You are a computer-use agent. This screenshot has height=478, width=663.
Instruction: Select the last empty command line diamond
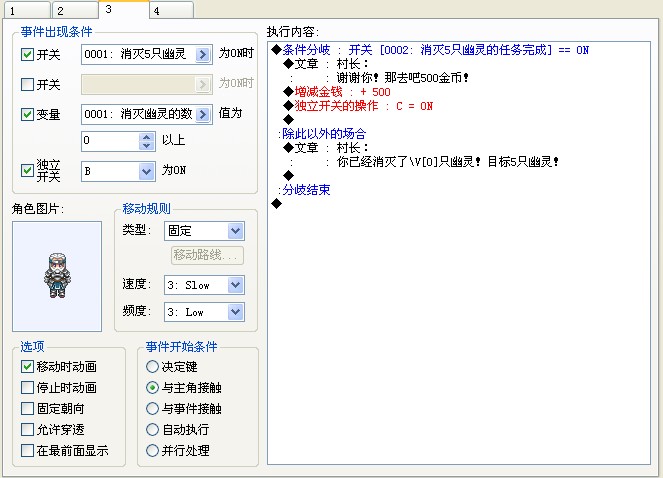[277, 203]
